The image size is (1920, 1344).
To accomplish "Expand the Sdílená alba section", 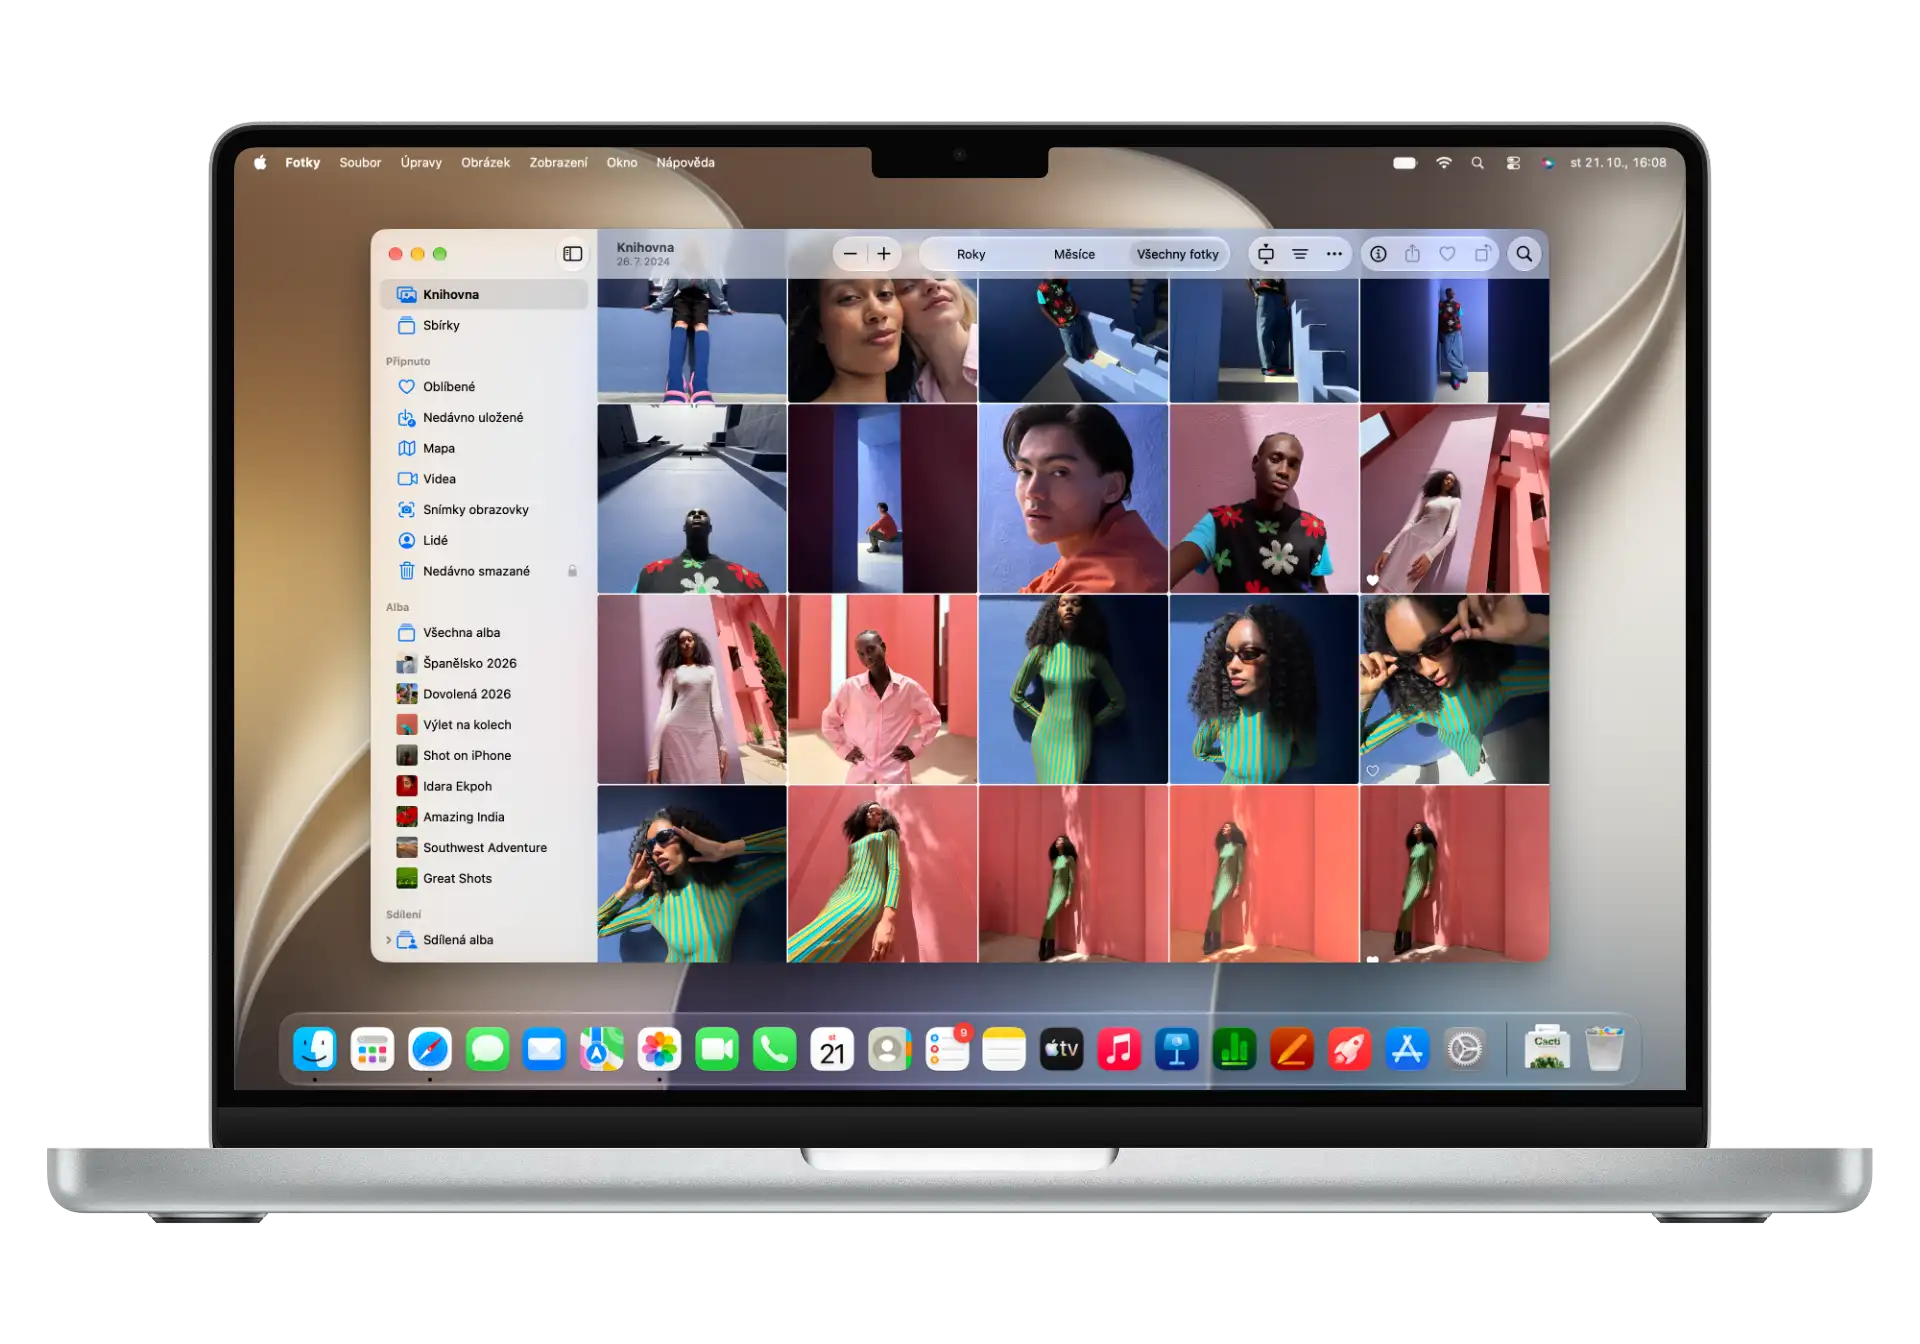I will pos(389,940).
